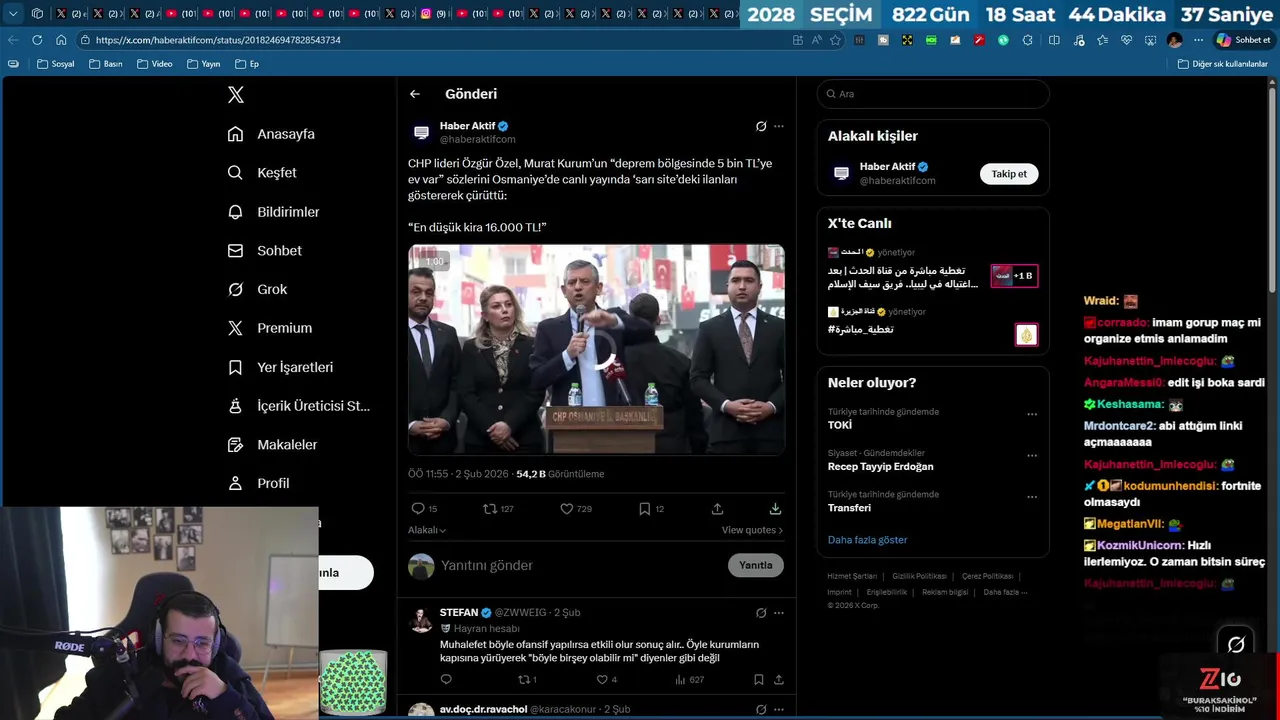
Task: Open the @haberaktifcom profile handle on the post
Action: pyautogui.click(x=478, y=139)
